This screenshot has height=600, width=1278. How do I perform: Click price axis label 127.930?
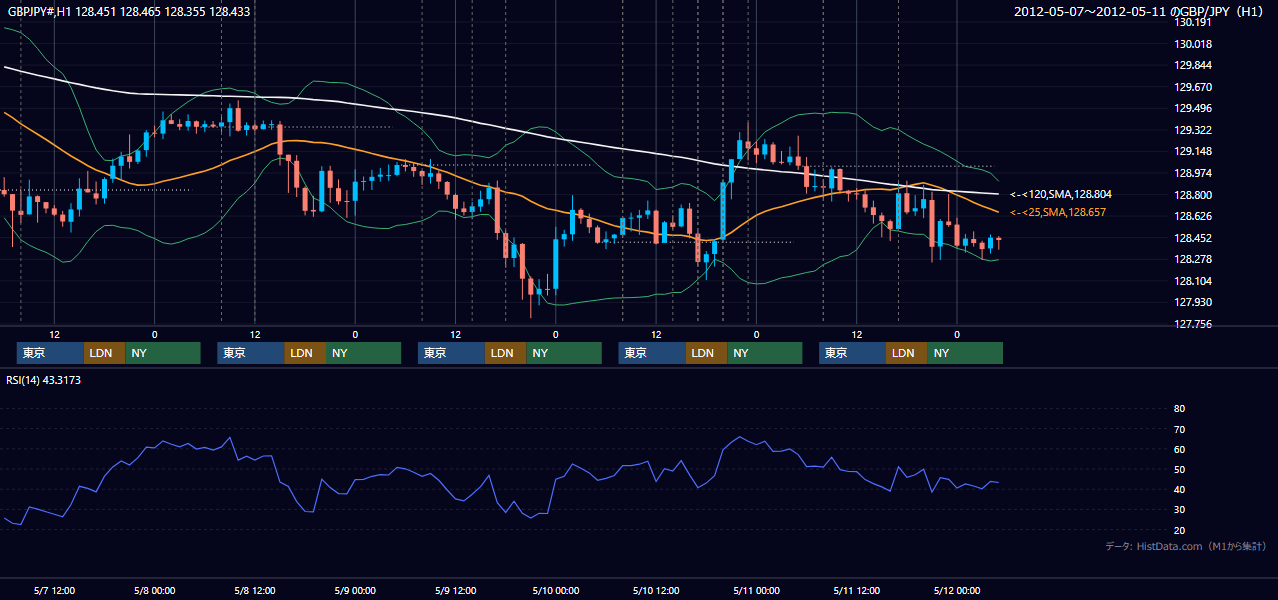click(x=1194, y=302)
